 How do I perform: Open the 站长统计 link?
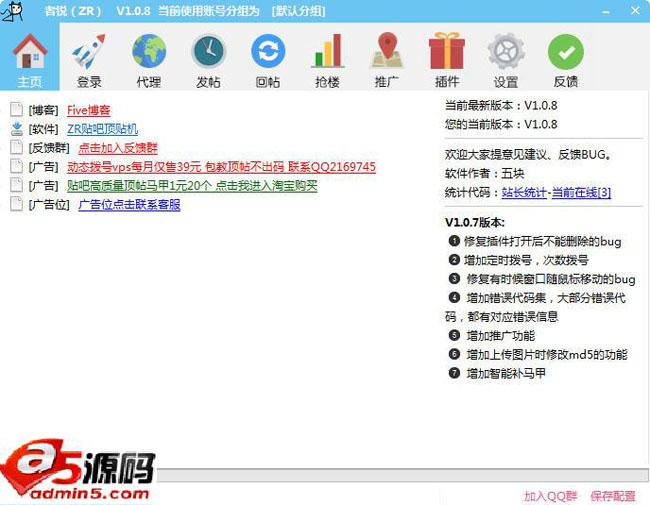[524, 192]
